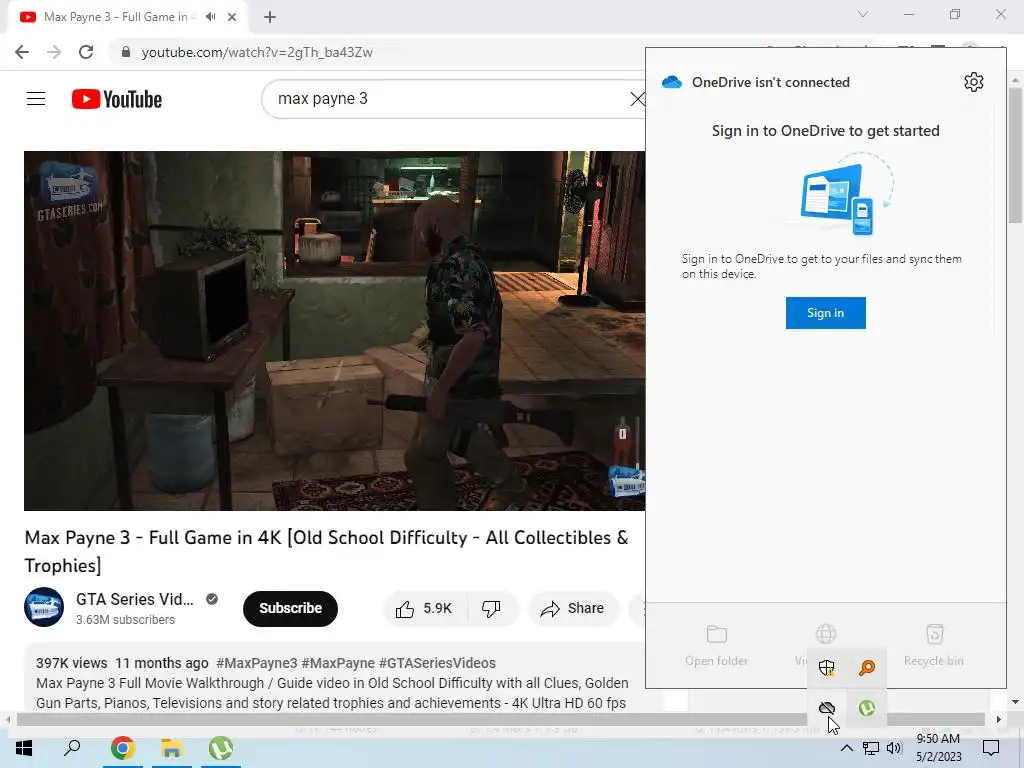Open the YouTube hamburger menu
Viewport: 1024px width, 768px height.
36,99
